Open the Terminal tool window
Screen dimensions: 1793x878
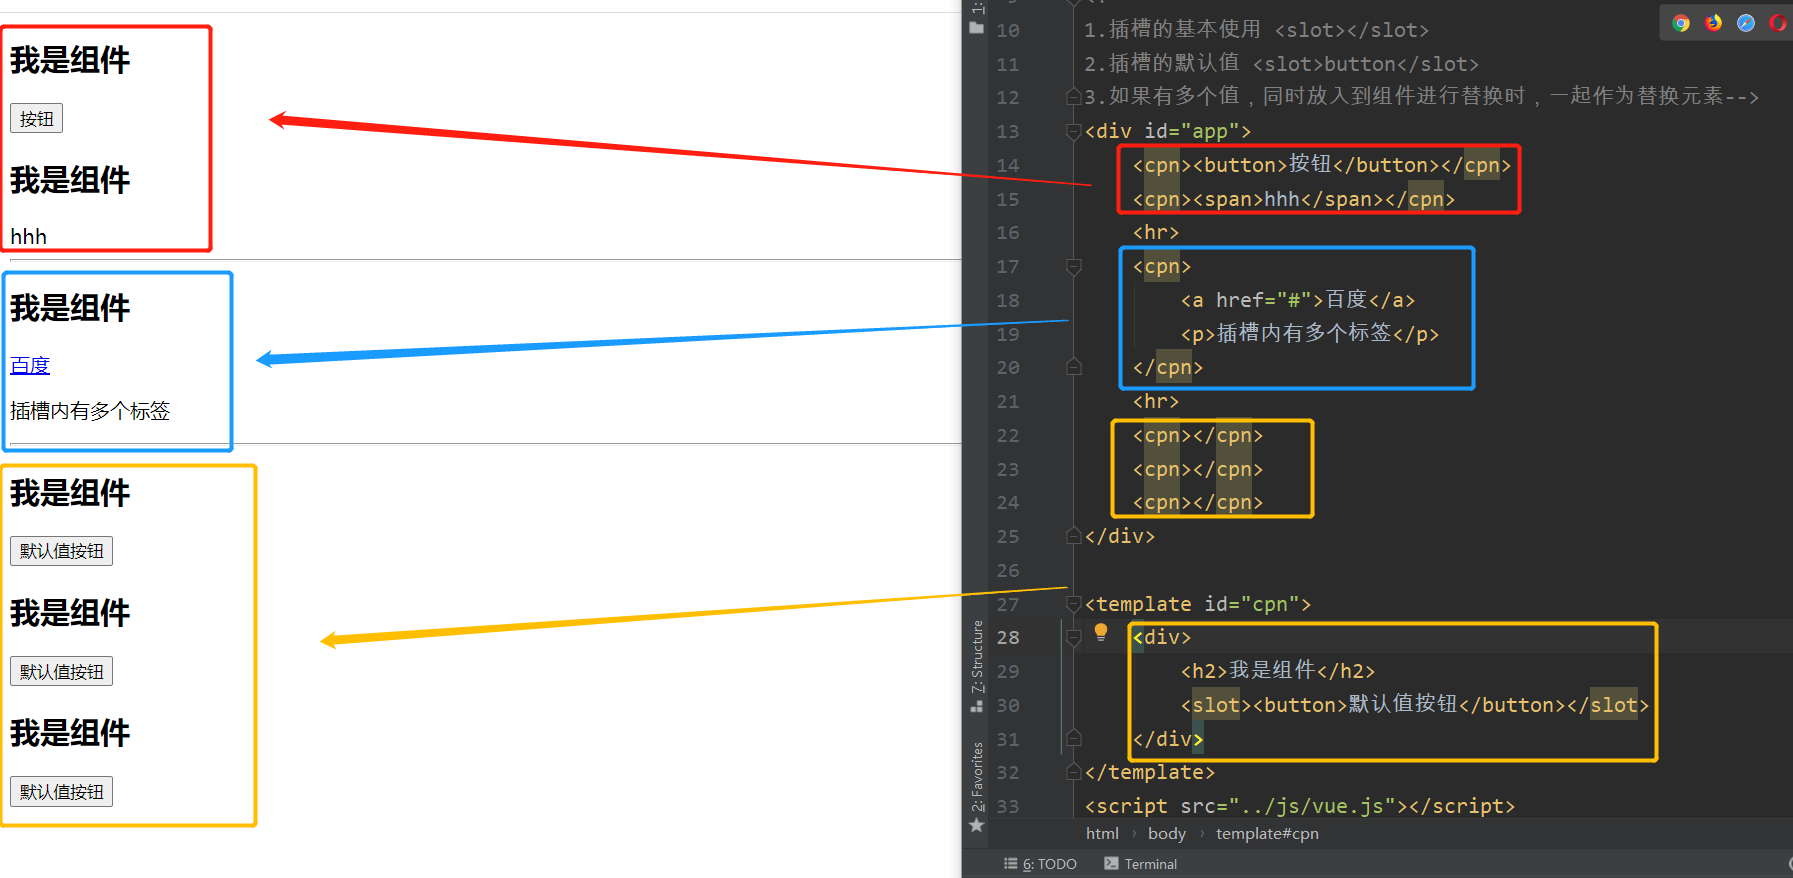[x=1141, y=864]
